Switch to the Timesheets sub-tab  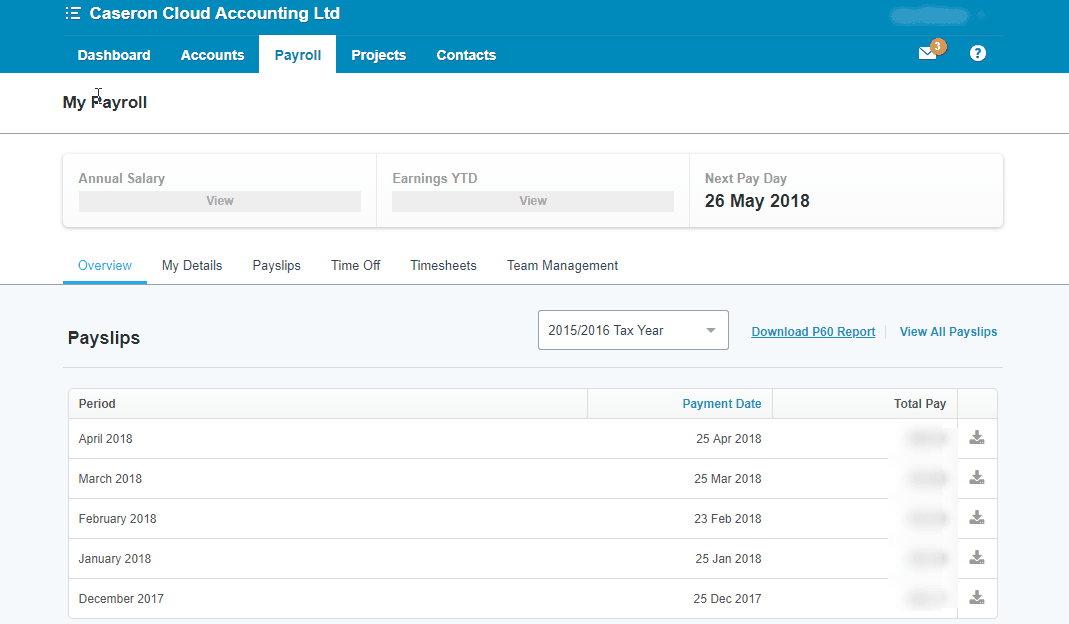click(x=443, y=265)
